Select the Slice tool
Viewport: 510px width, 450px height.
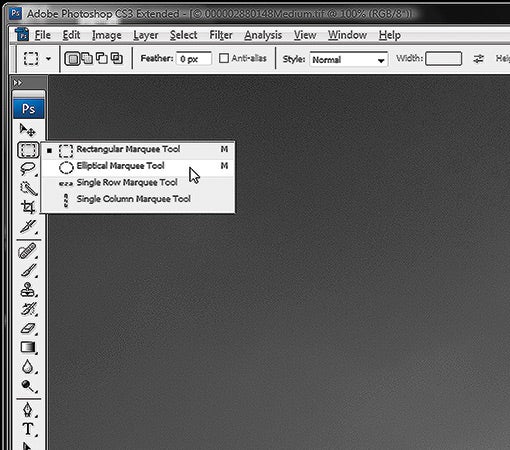[28, 227]
